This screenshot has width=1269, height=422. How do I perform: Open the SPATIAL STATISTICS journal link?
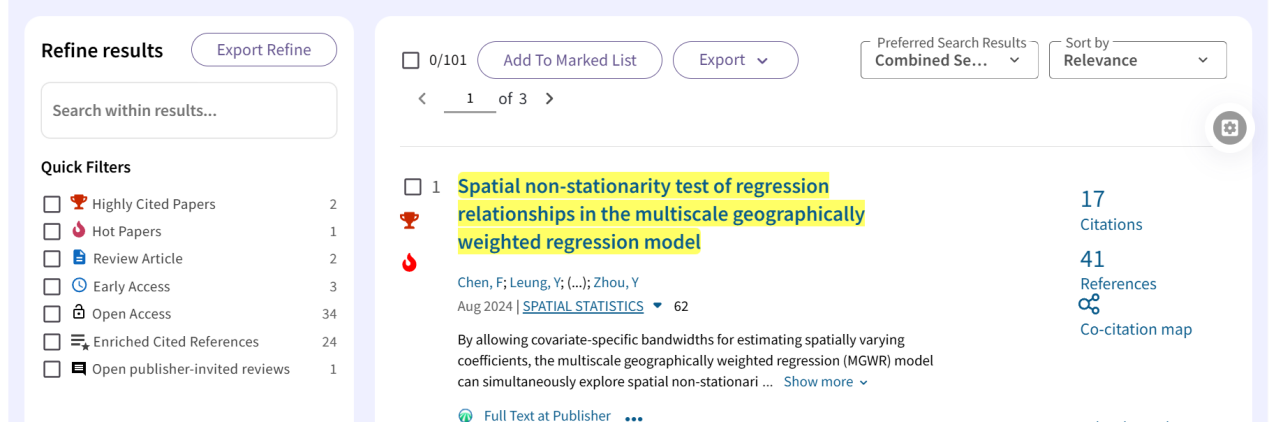(x=583, y=306)
